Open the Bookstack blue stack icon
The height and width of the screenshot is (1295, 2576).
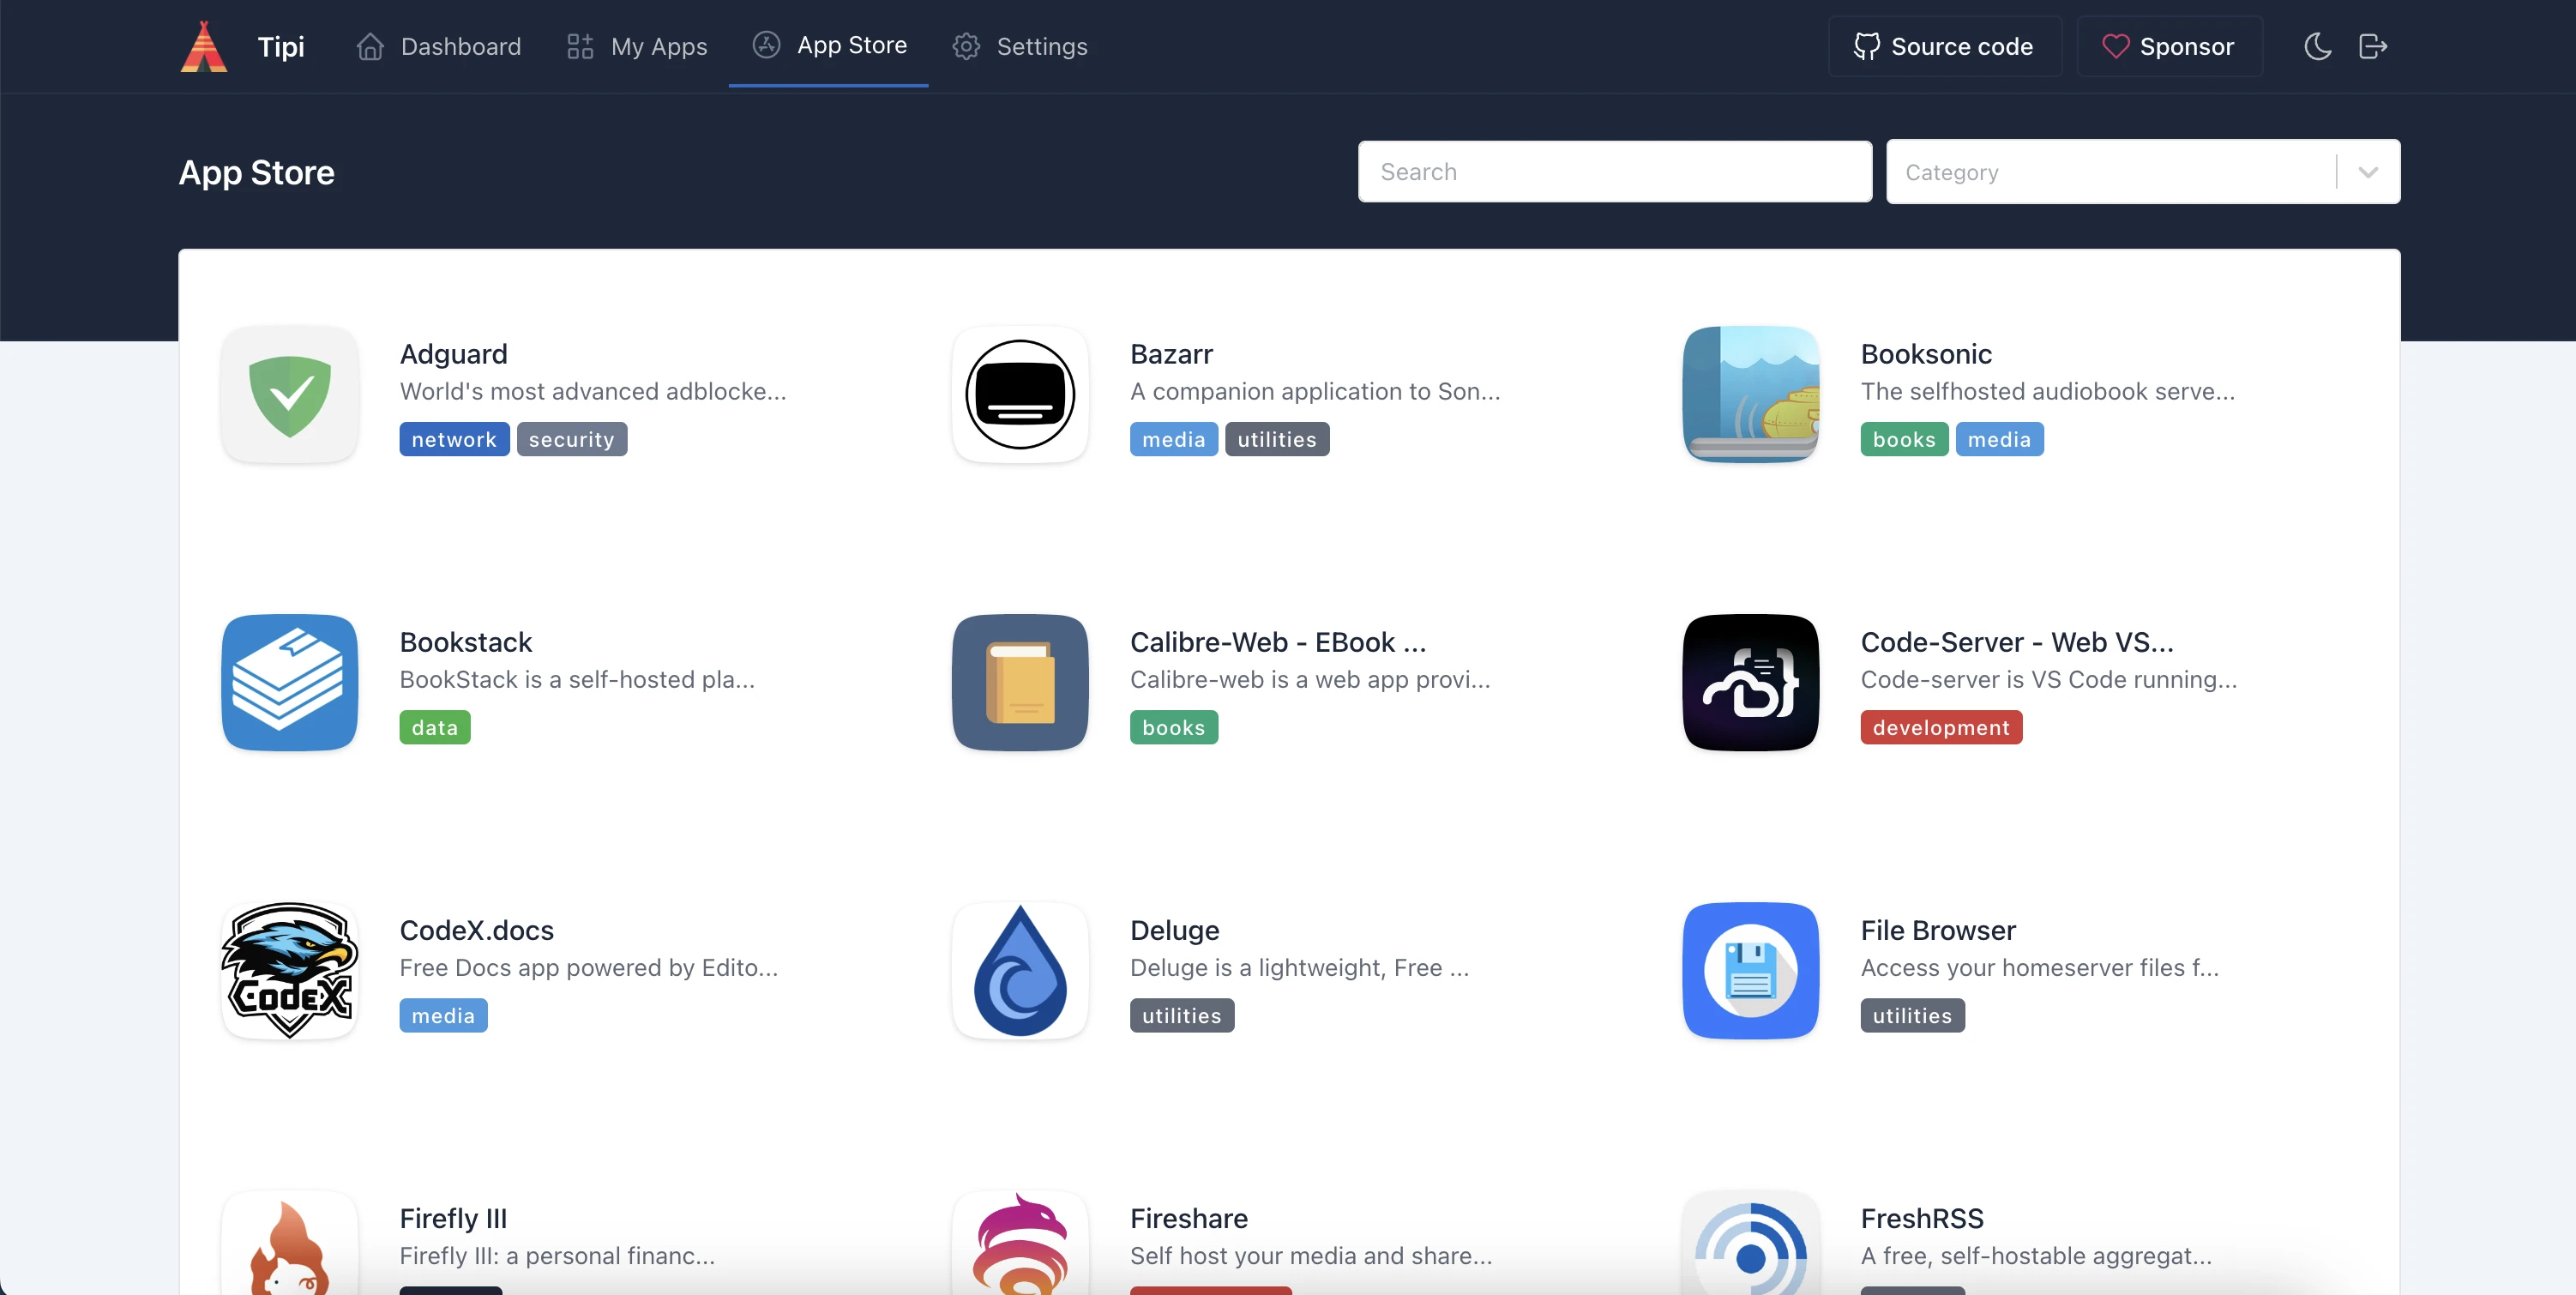[290, 683]
